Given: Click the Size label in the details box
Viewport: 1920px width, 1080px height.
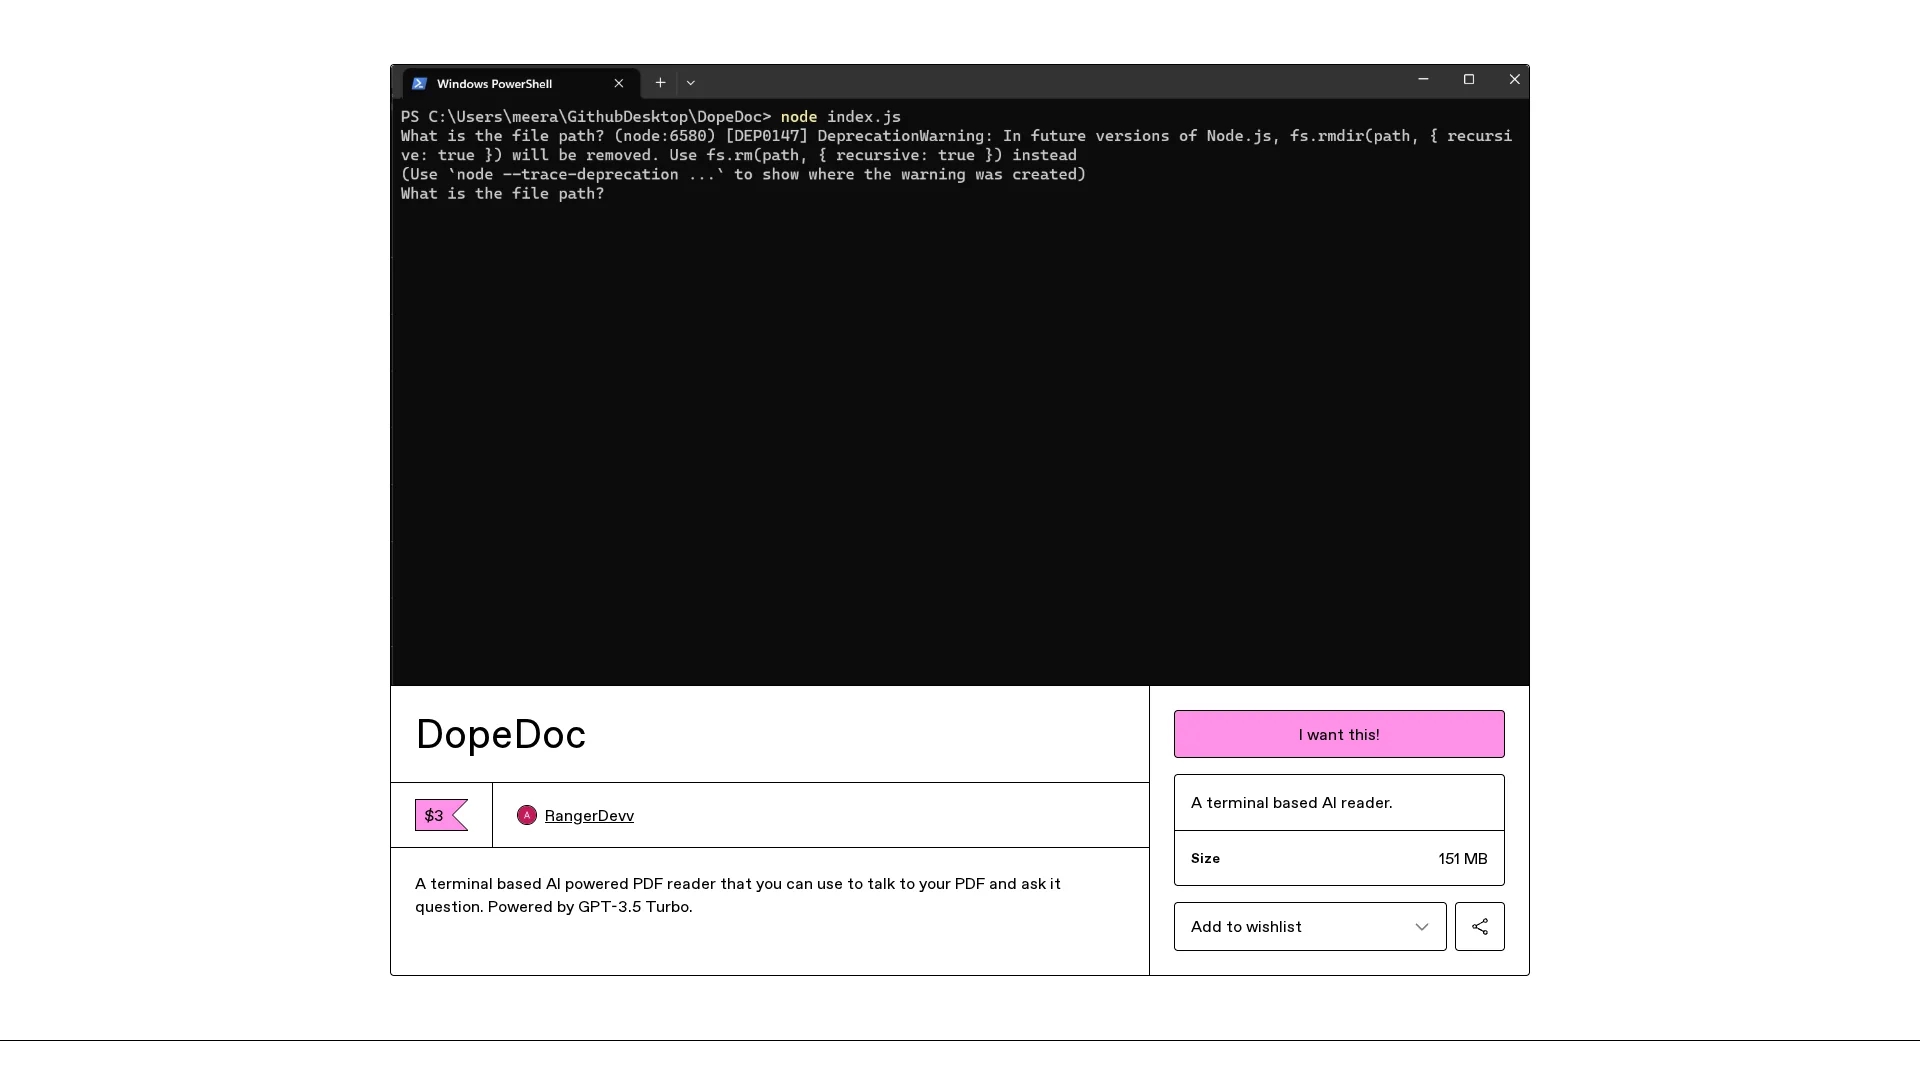Looking at the screenshot, I should pos(1205,858).
